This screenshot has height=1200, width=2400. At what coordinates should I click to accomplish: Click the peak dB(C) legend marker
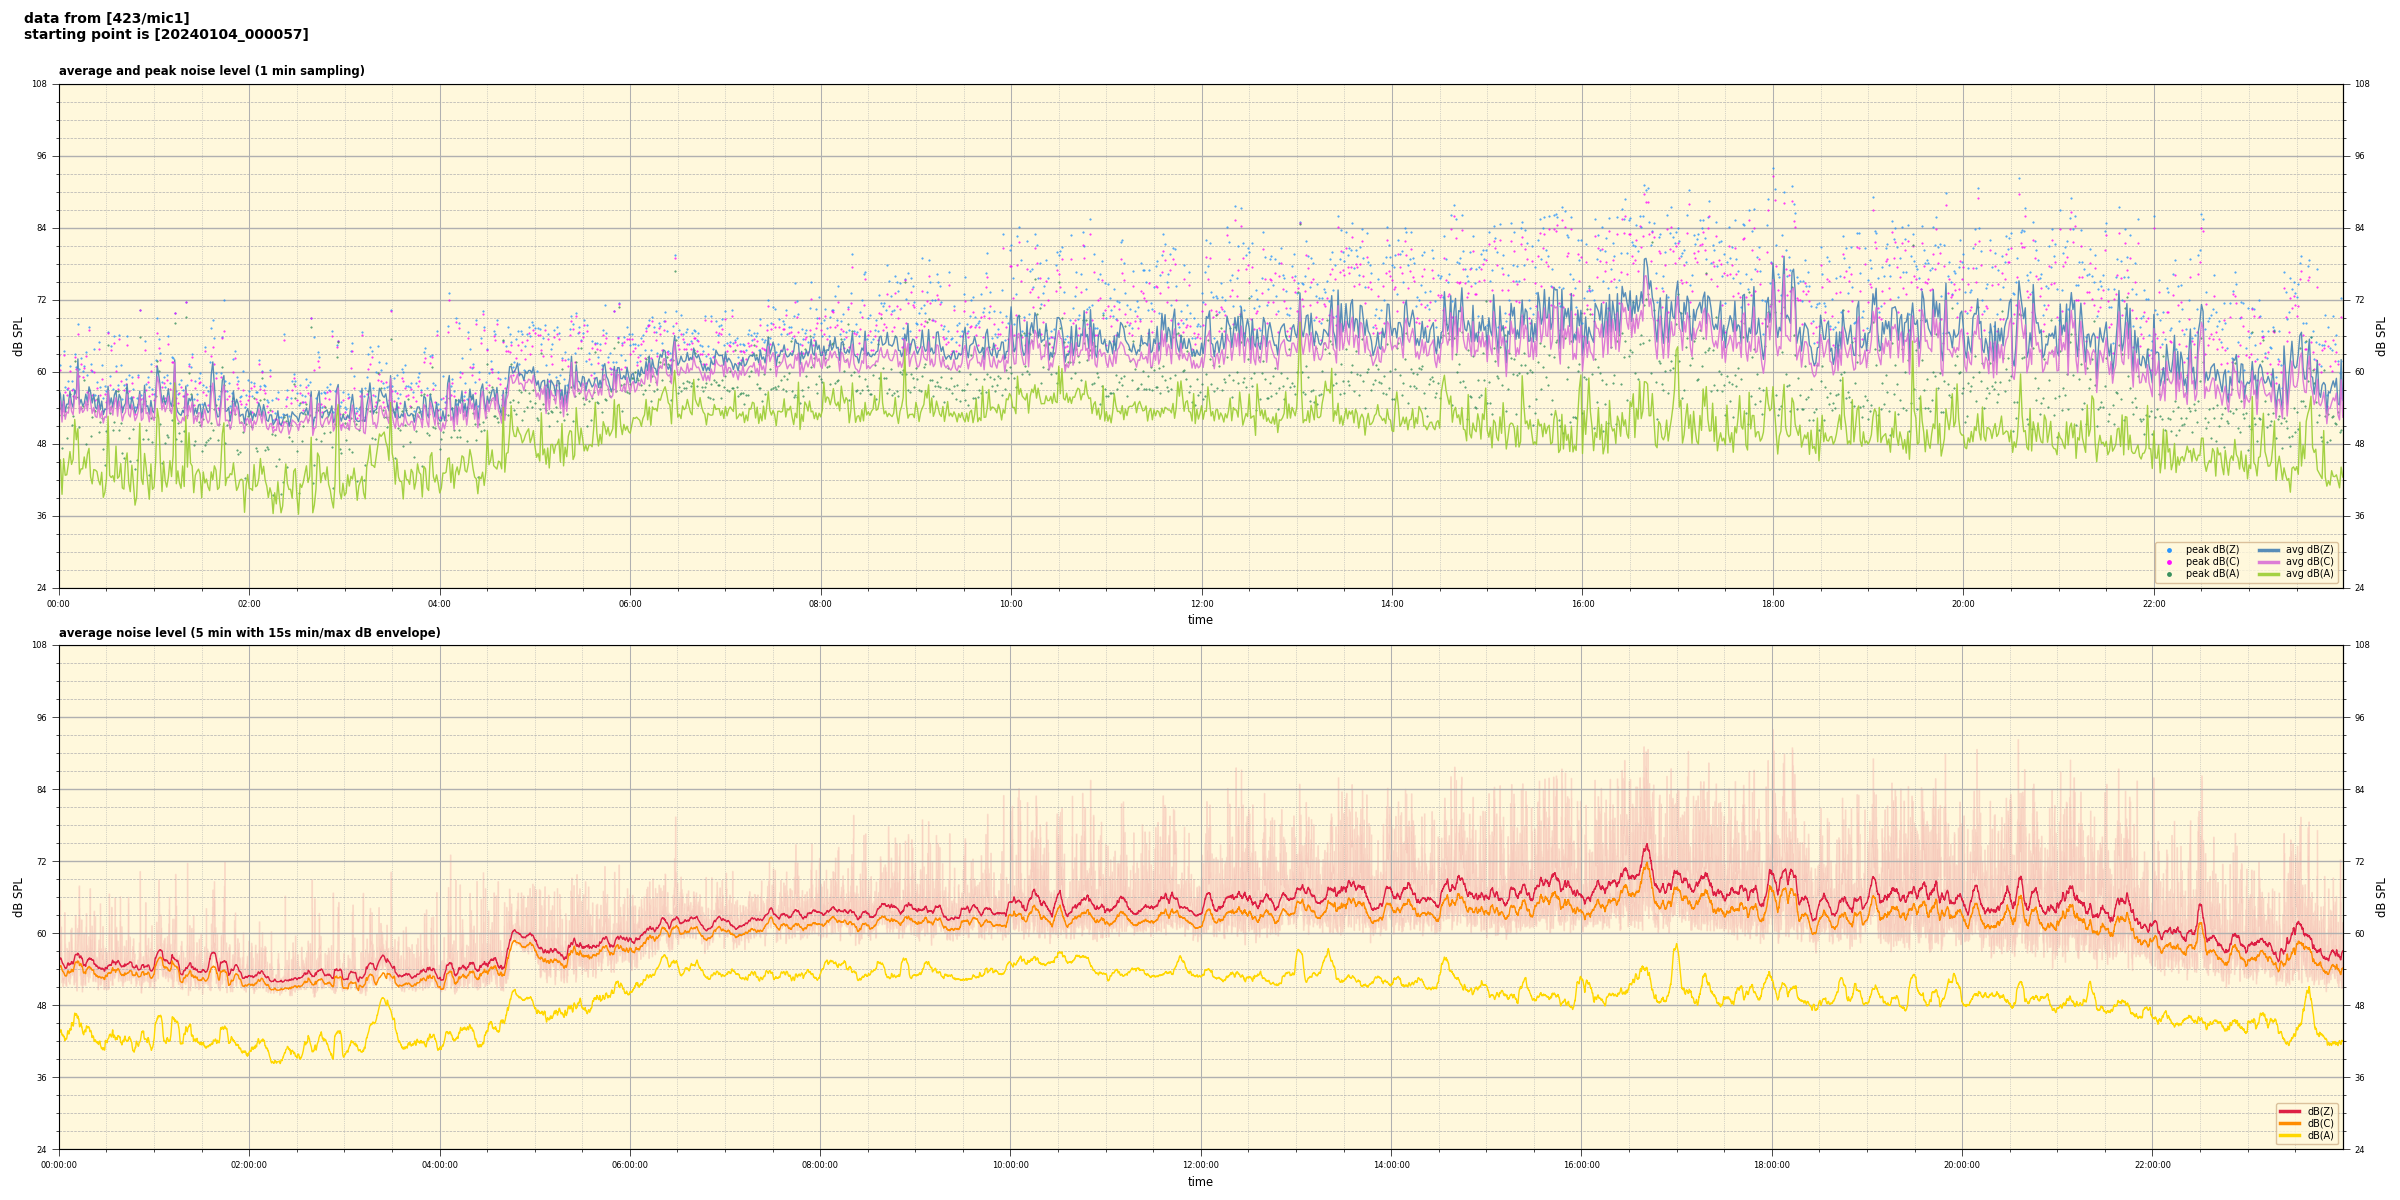[x=2169, y=562]
